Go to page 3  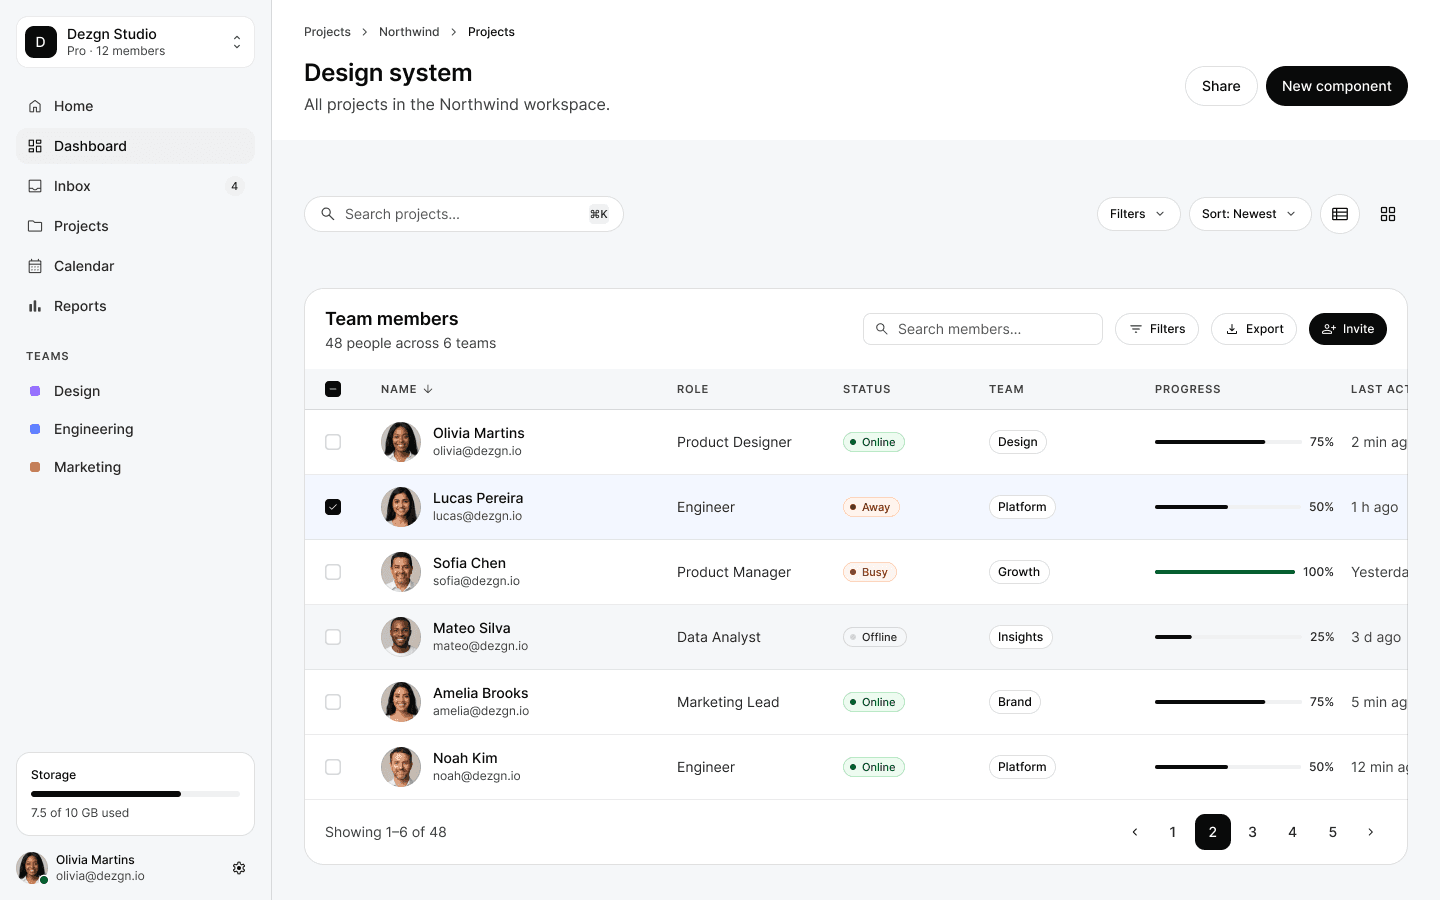pyautogui.click(x=1253, y=832)
